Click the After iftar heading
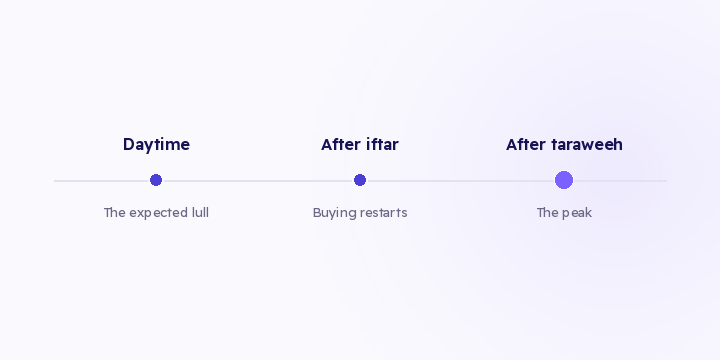The width and height of the screenshot is (720, 360). click(360, 145)
